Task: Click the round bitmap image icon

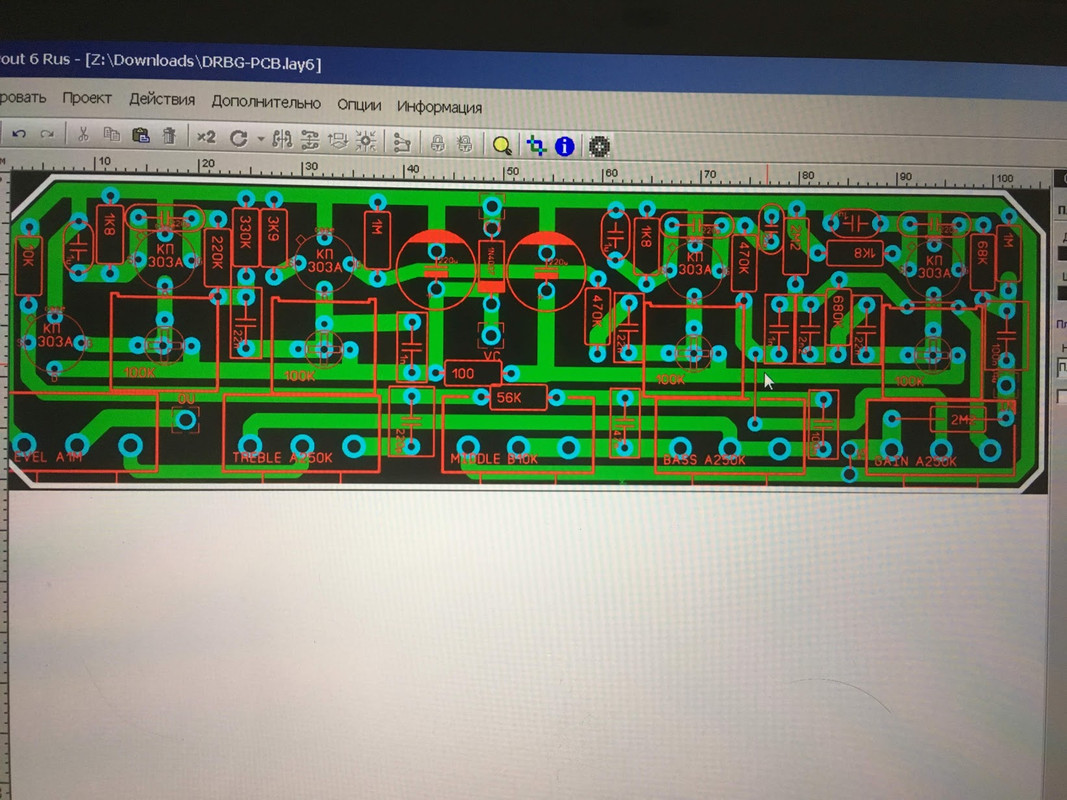Action: click(x=599, y=147)
